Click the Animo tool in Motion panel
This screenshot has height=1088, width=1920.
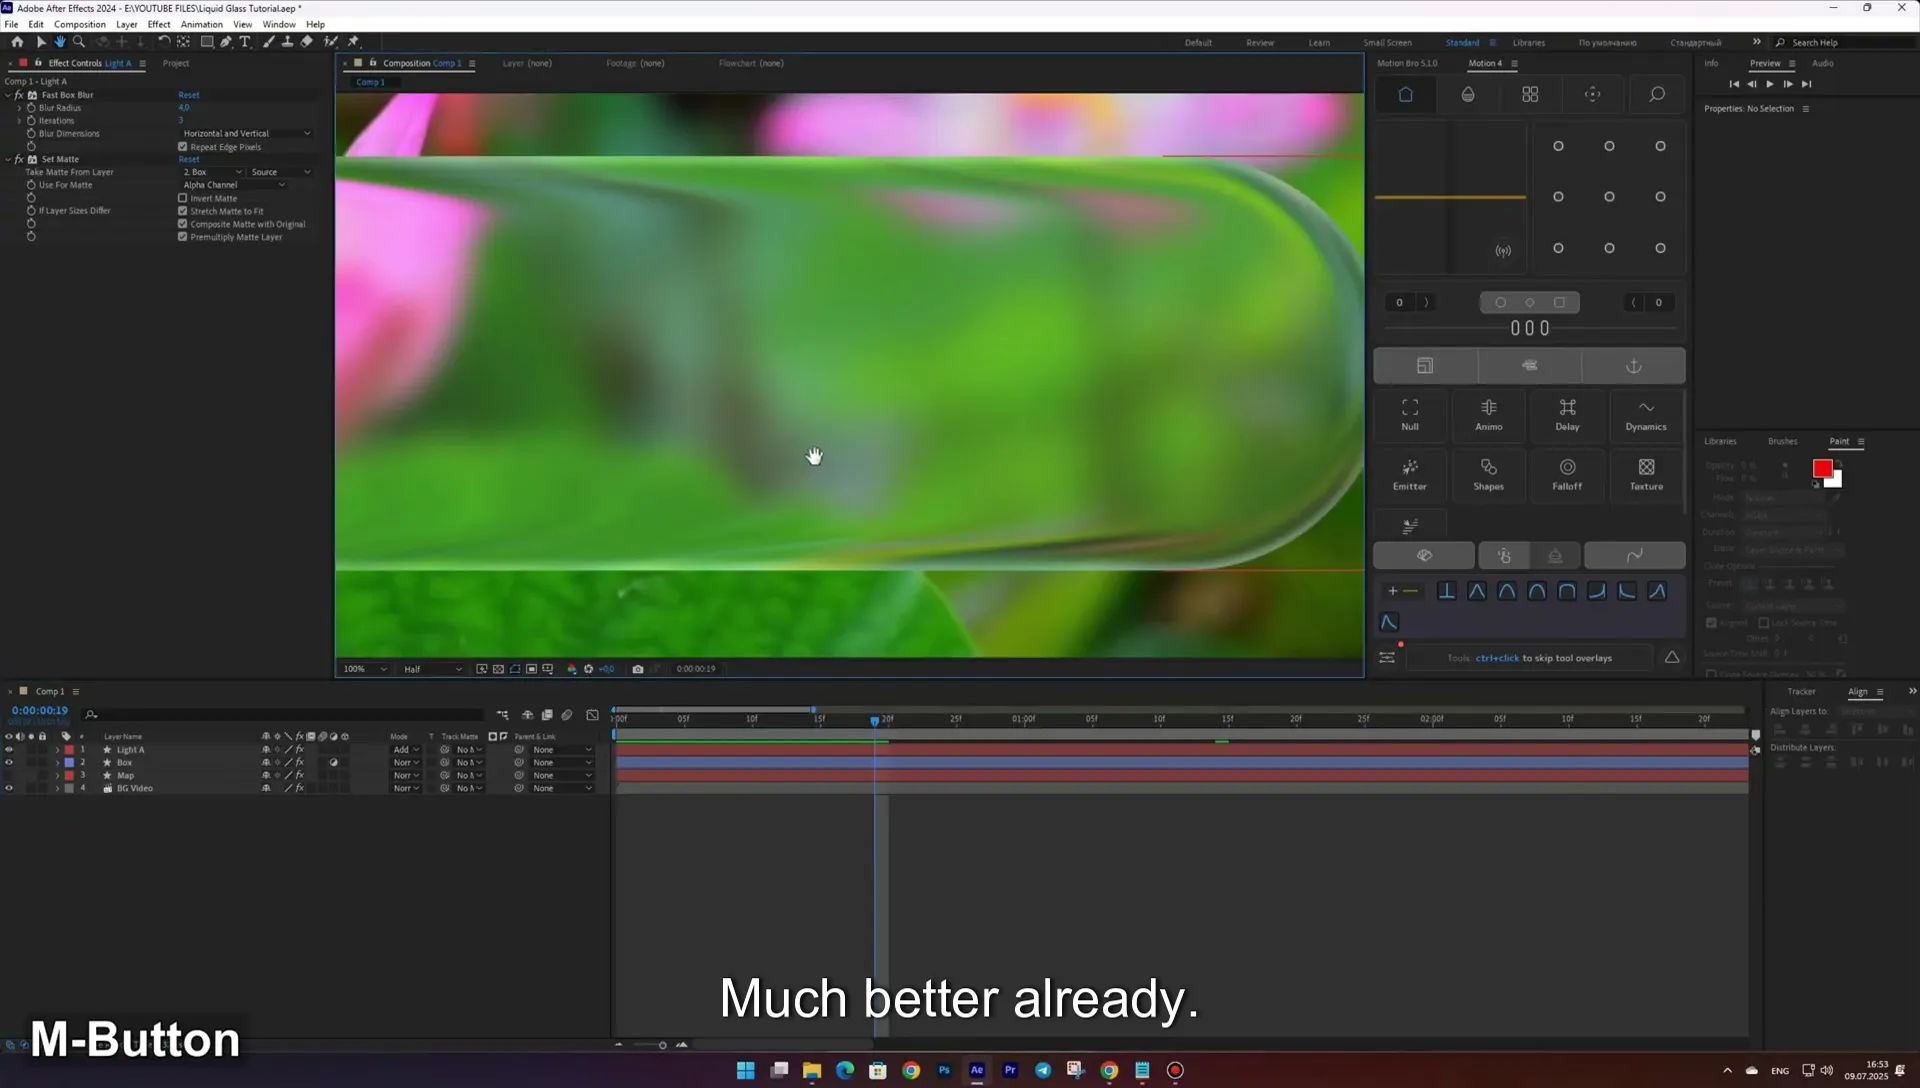[1489, 415]
